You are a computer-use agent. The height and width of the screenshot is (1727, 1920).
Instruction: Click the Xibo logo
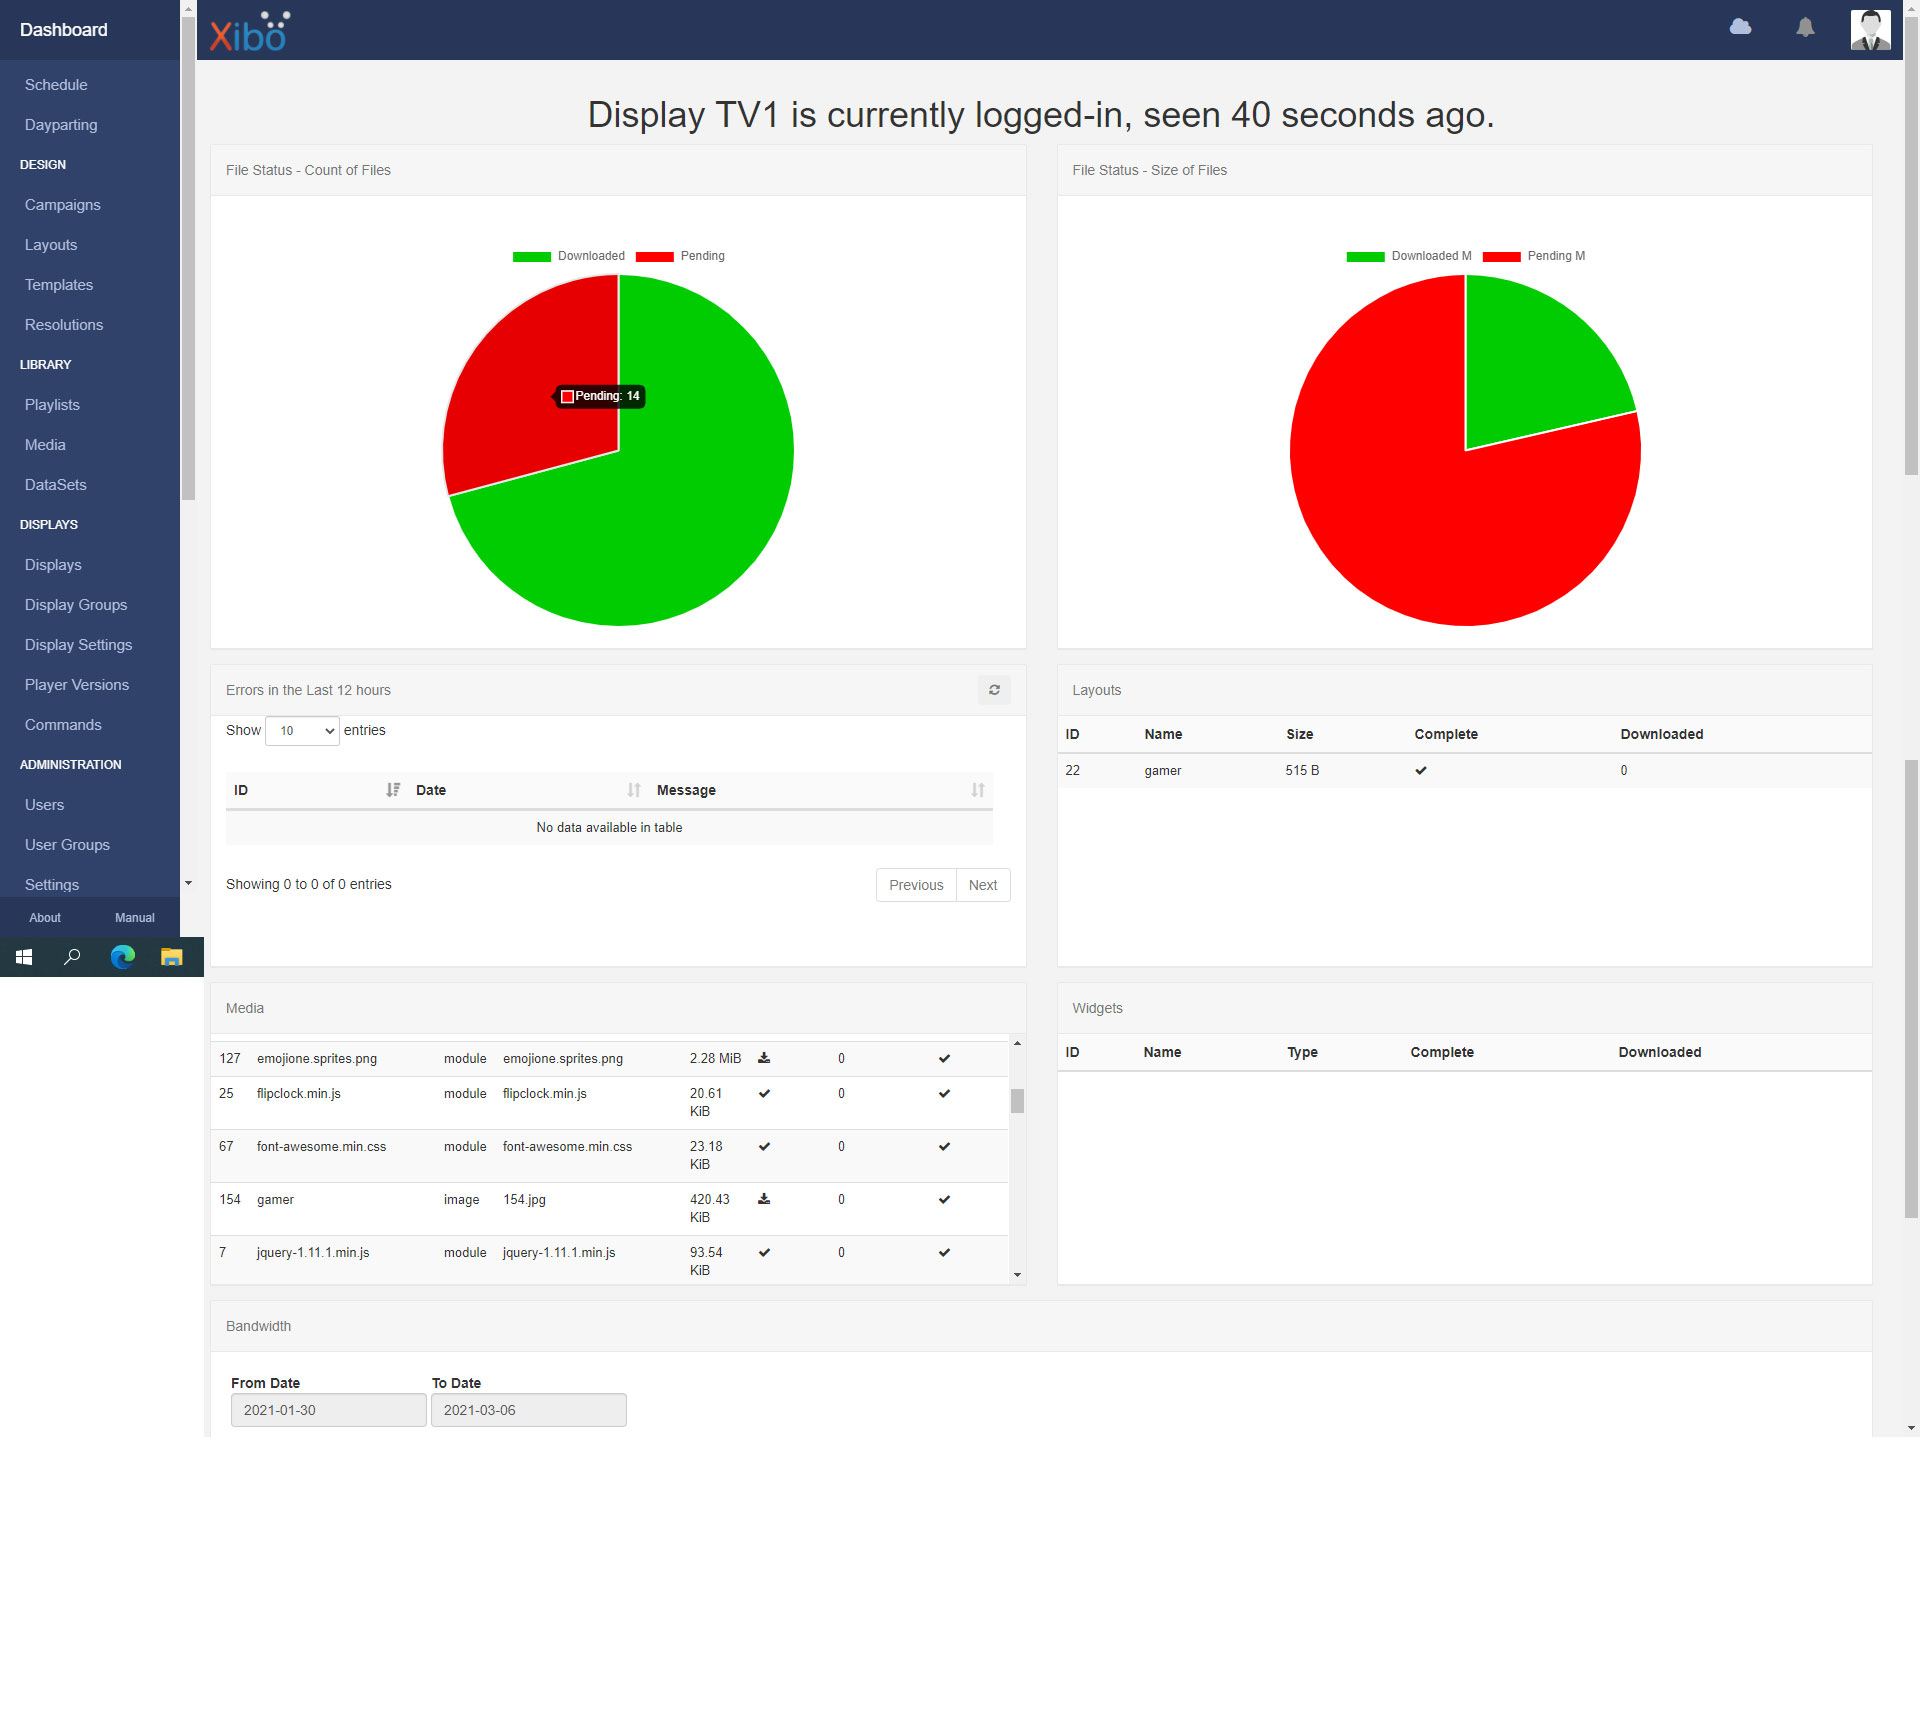pos(250,32)
